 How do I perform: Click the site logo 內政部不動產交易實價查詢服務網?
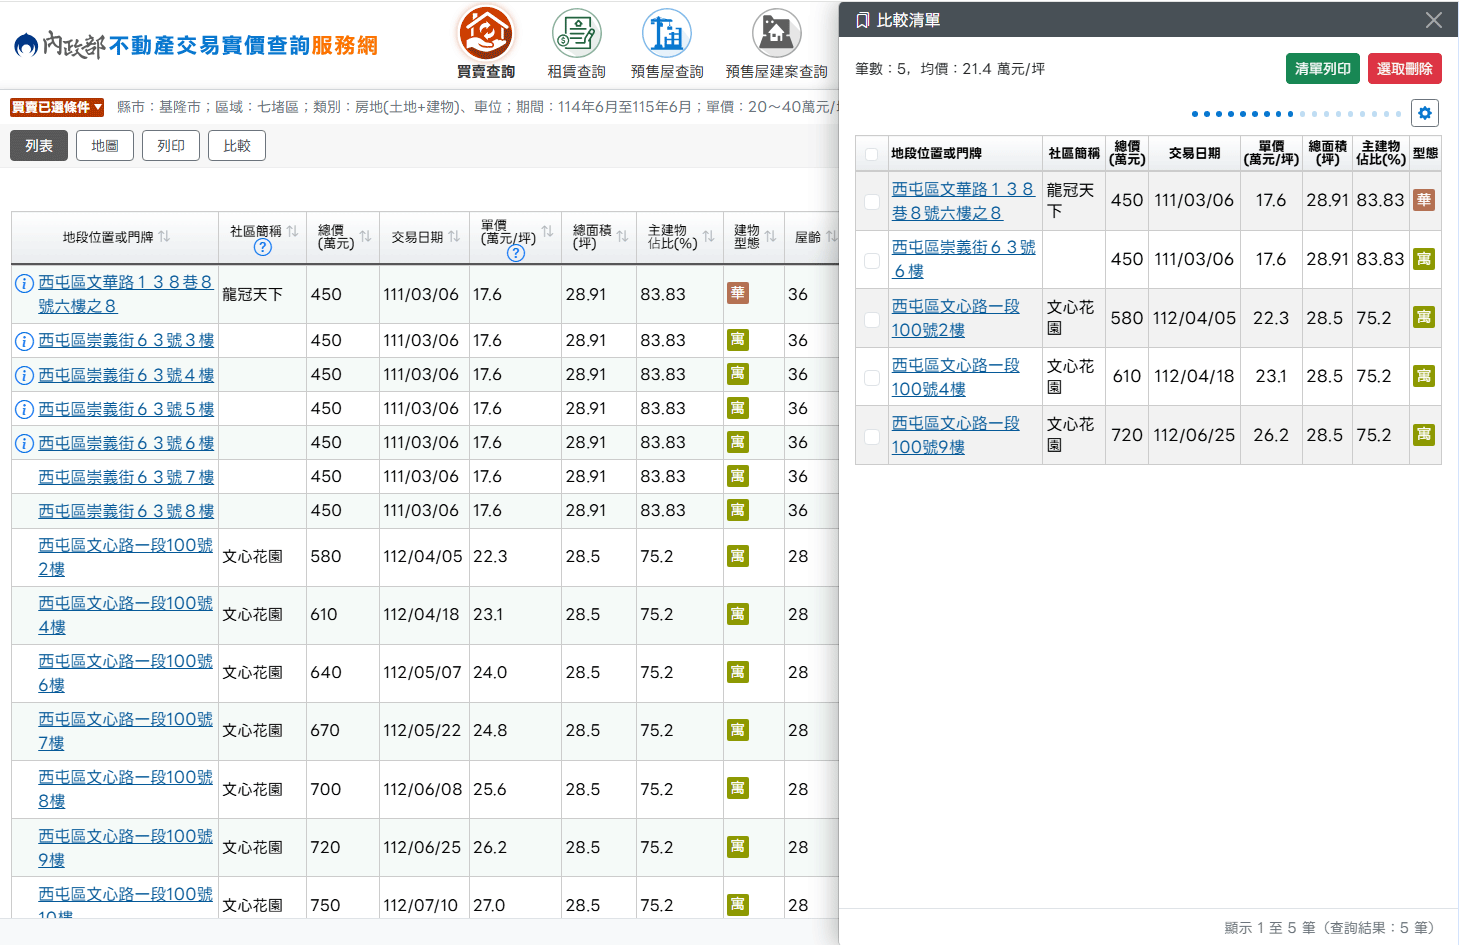click(x=196, y=45)
